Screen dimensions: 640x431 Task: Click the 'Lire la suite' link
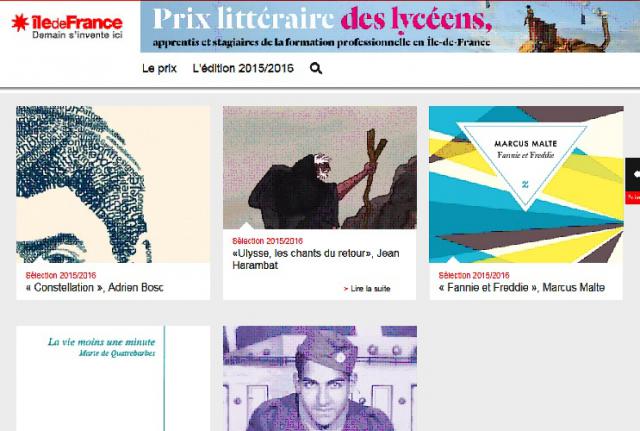[367, 289]
